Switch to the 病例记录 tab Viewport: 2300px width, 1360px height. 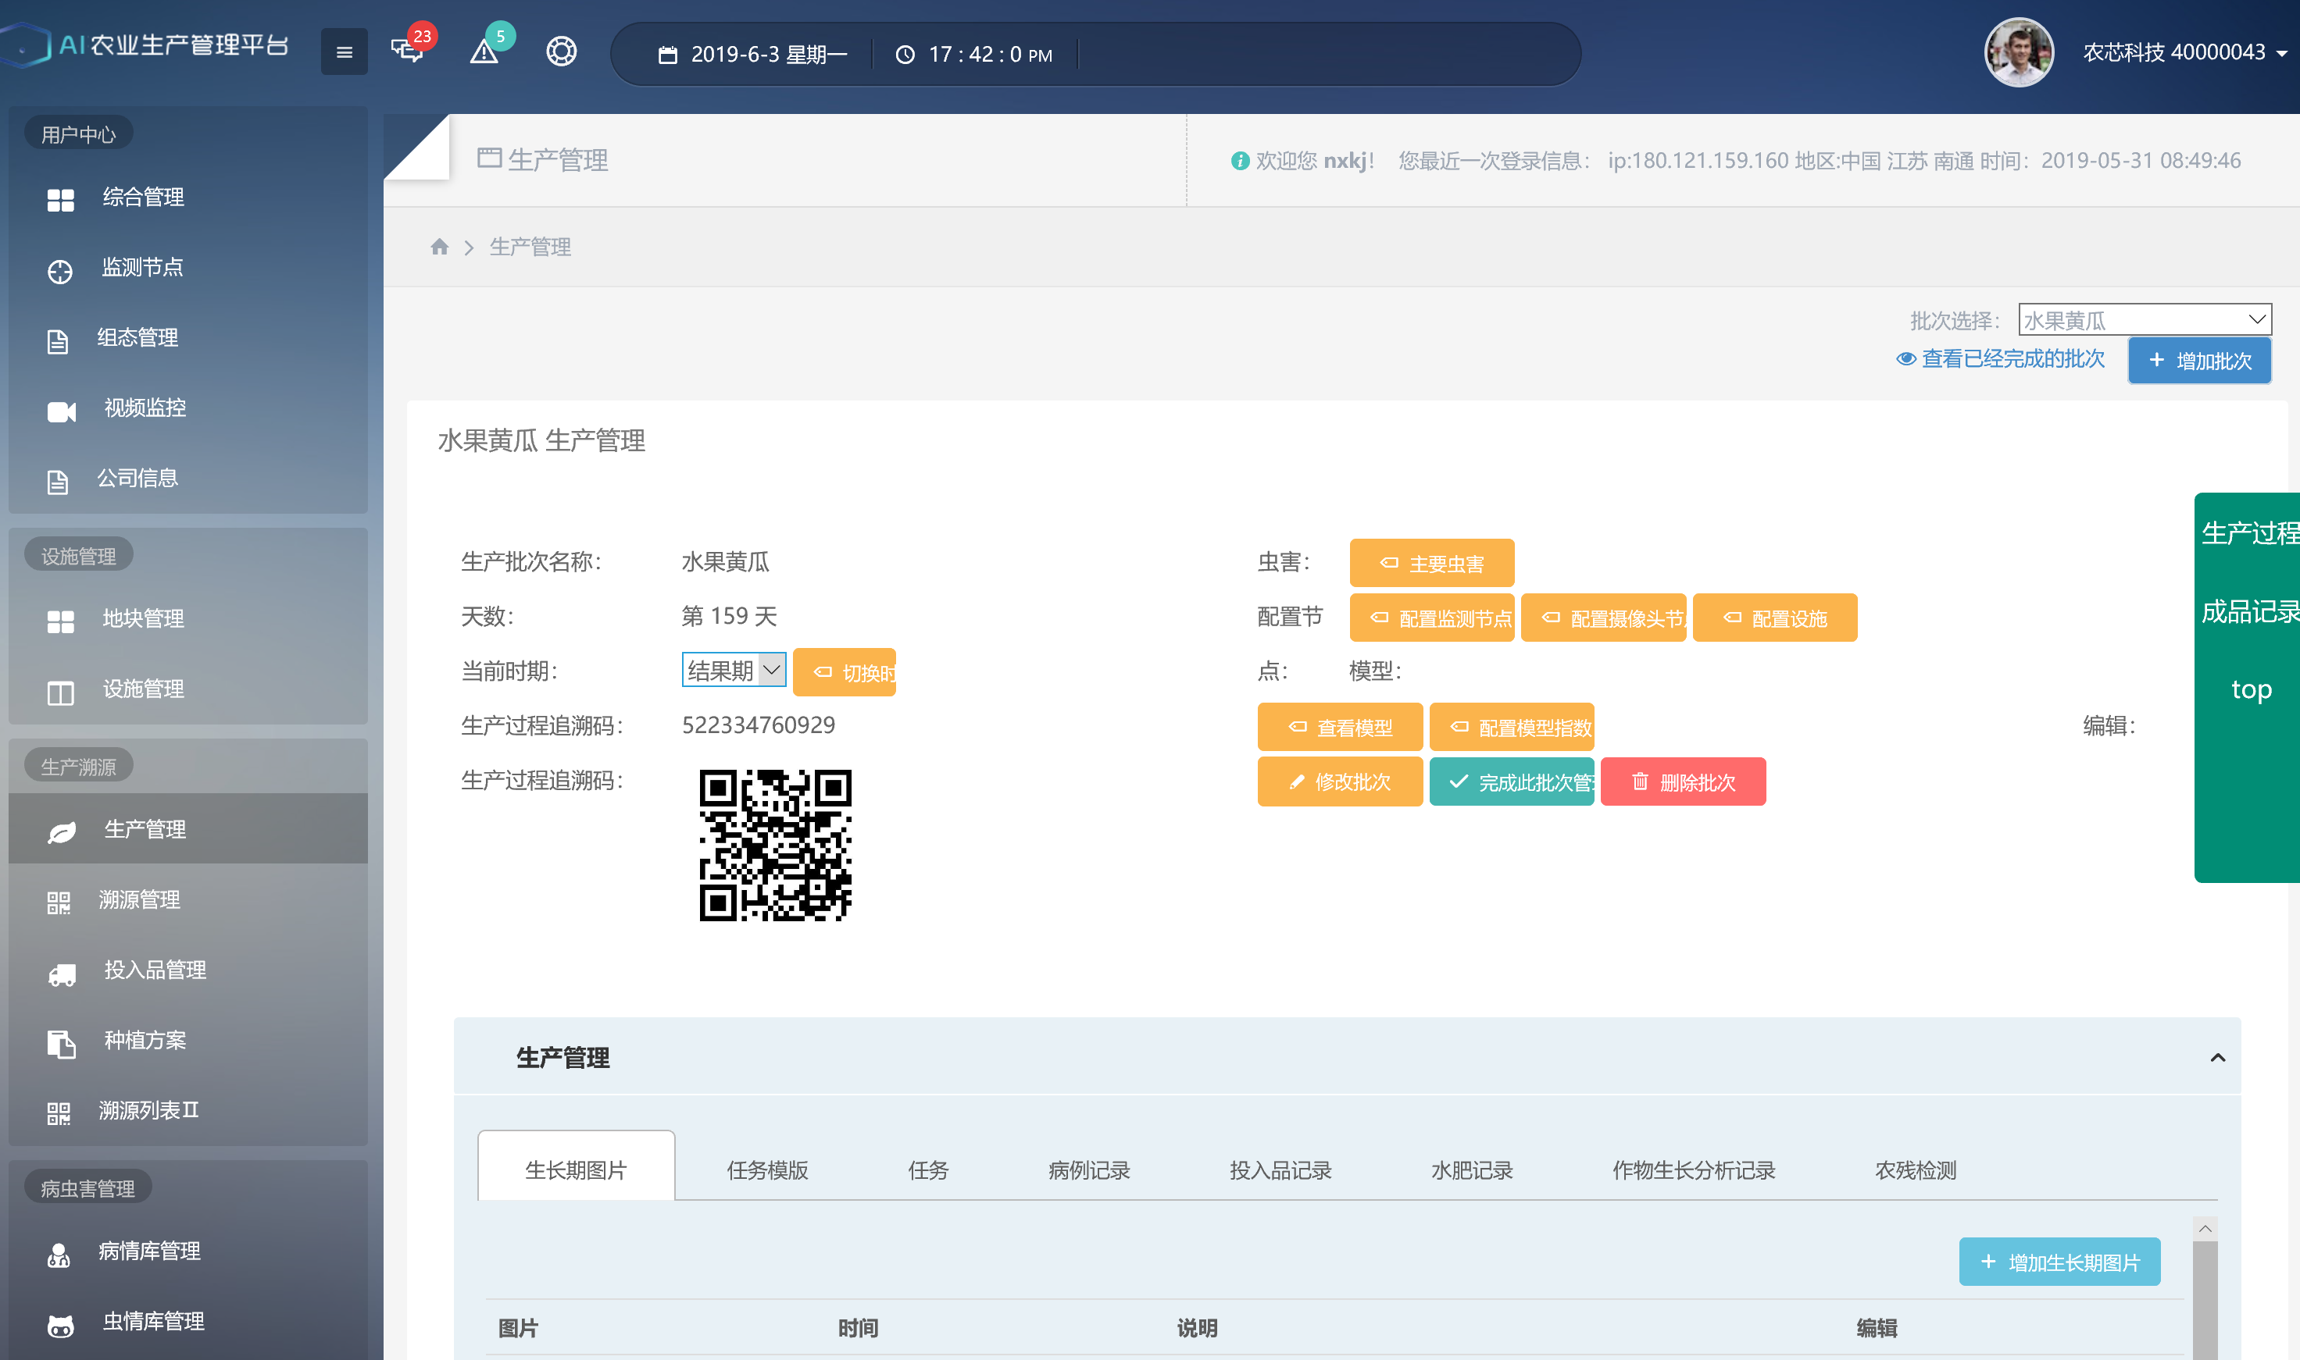1088,1170
